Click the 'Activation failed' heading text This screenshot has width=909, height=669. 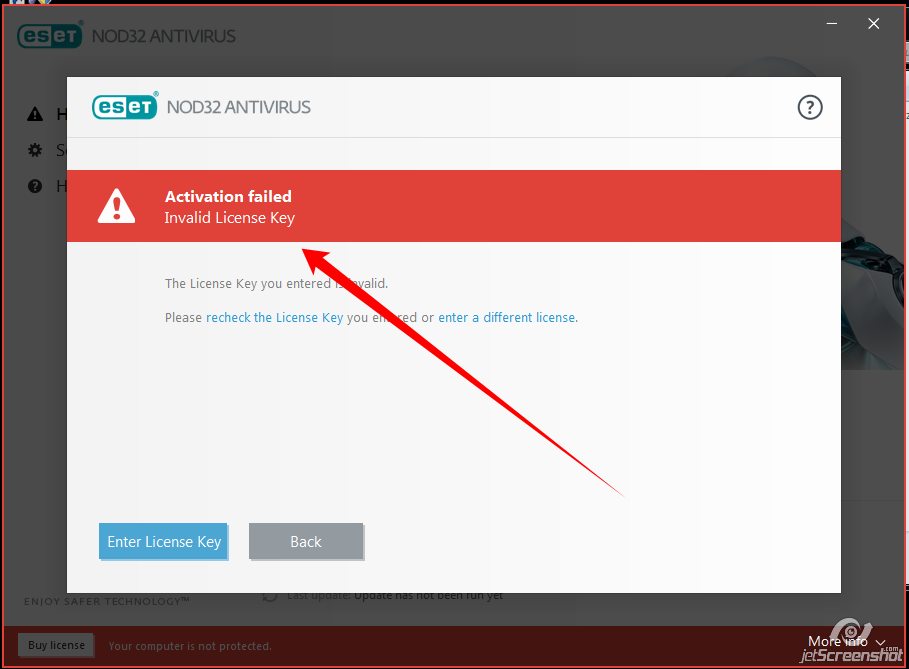tap(228, 197)
